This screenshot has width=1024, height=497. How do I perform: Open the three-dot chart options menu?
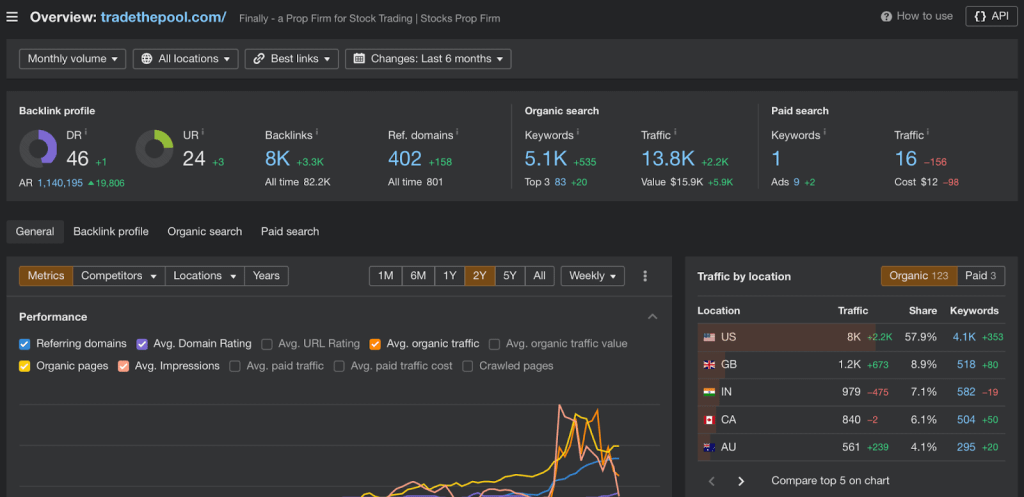click(x=645, y=276)
